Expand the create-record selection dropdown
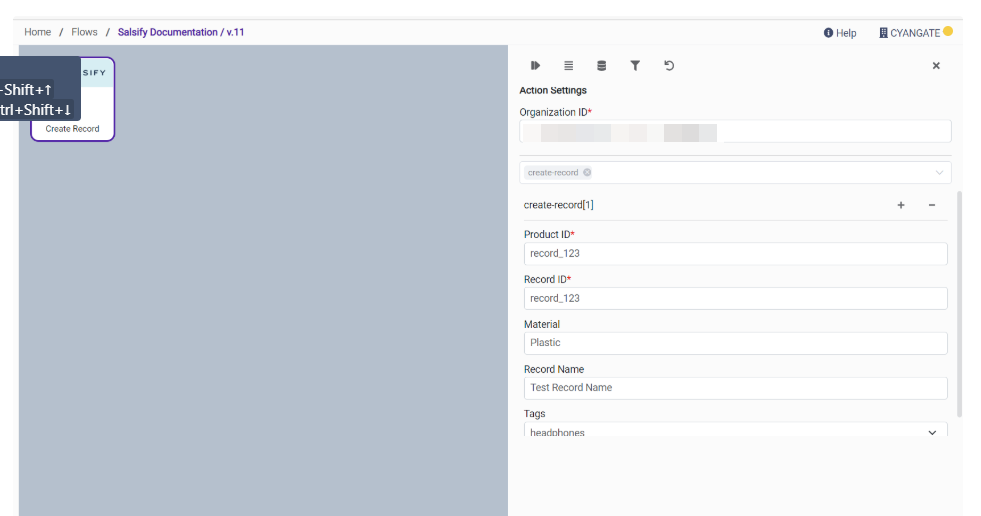 (x=939, y=173)
